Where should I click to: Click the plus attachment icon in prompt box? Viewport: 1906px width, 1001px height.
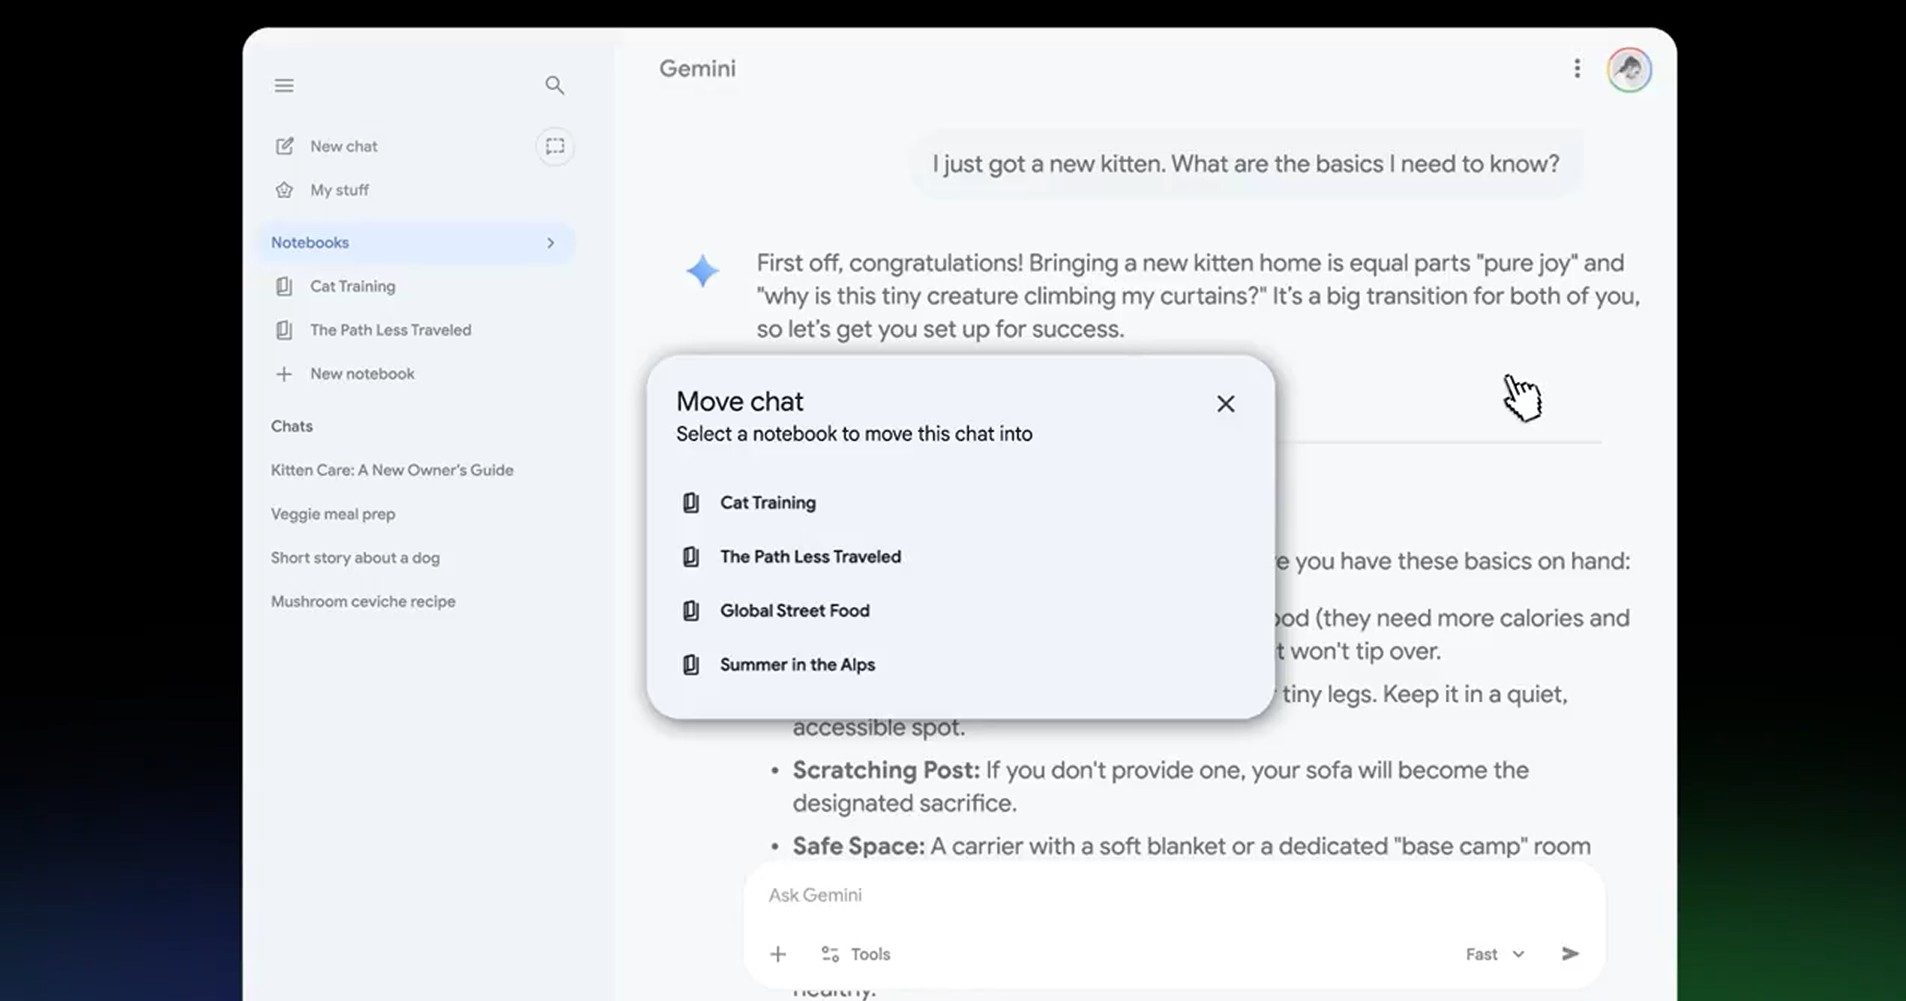(x=778, y=954)
